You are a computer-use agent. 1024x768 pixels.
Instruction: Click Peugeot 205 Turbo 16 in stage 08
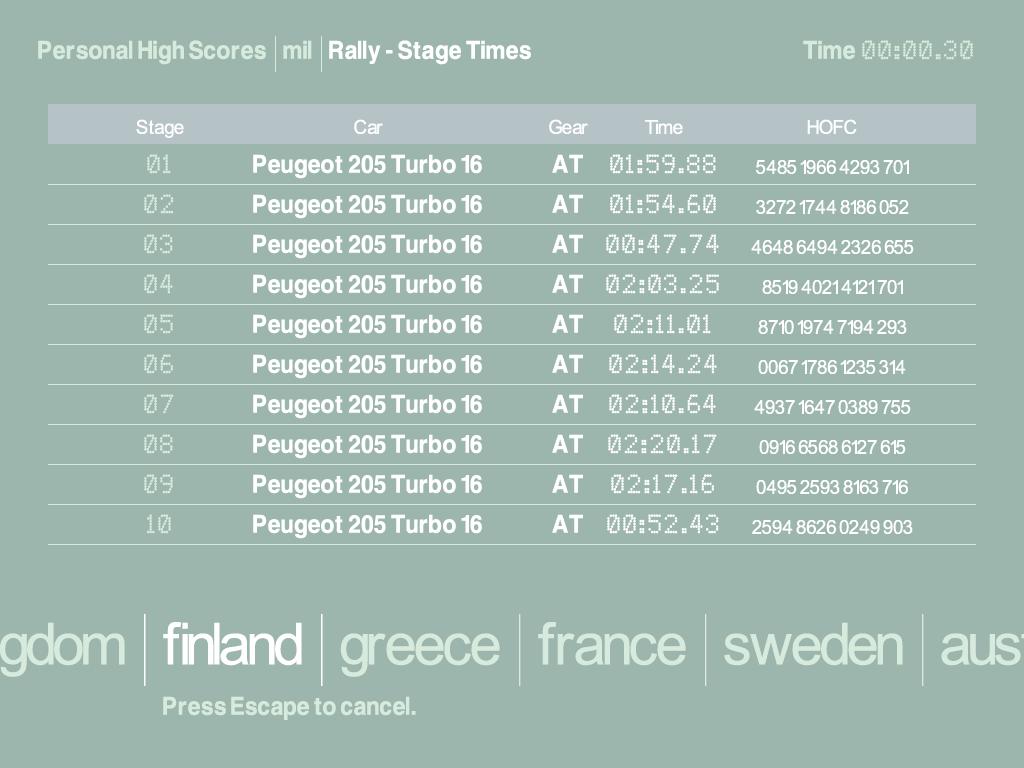tap(367, 445)
